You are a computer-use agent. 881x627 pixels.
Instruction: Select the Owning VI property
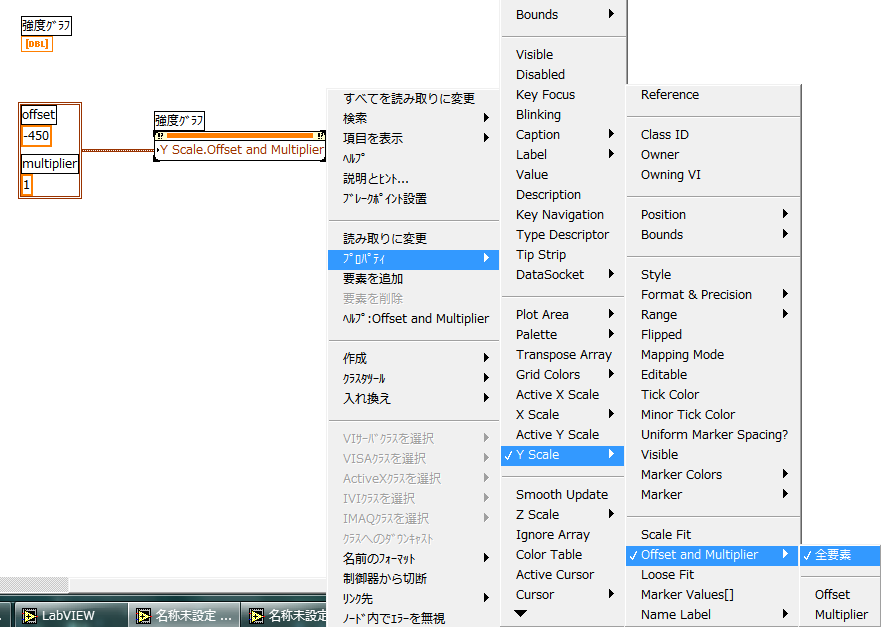tap(712, 175)
